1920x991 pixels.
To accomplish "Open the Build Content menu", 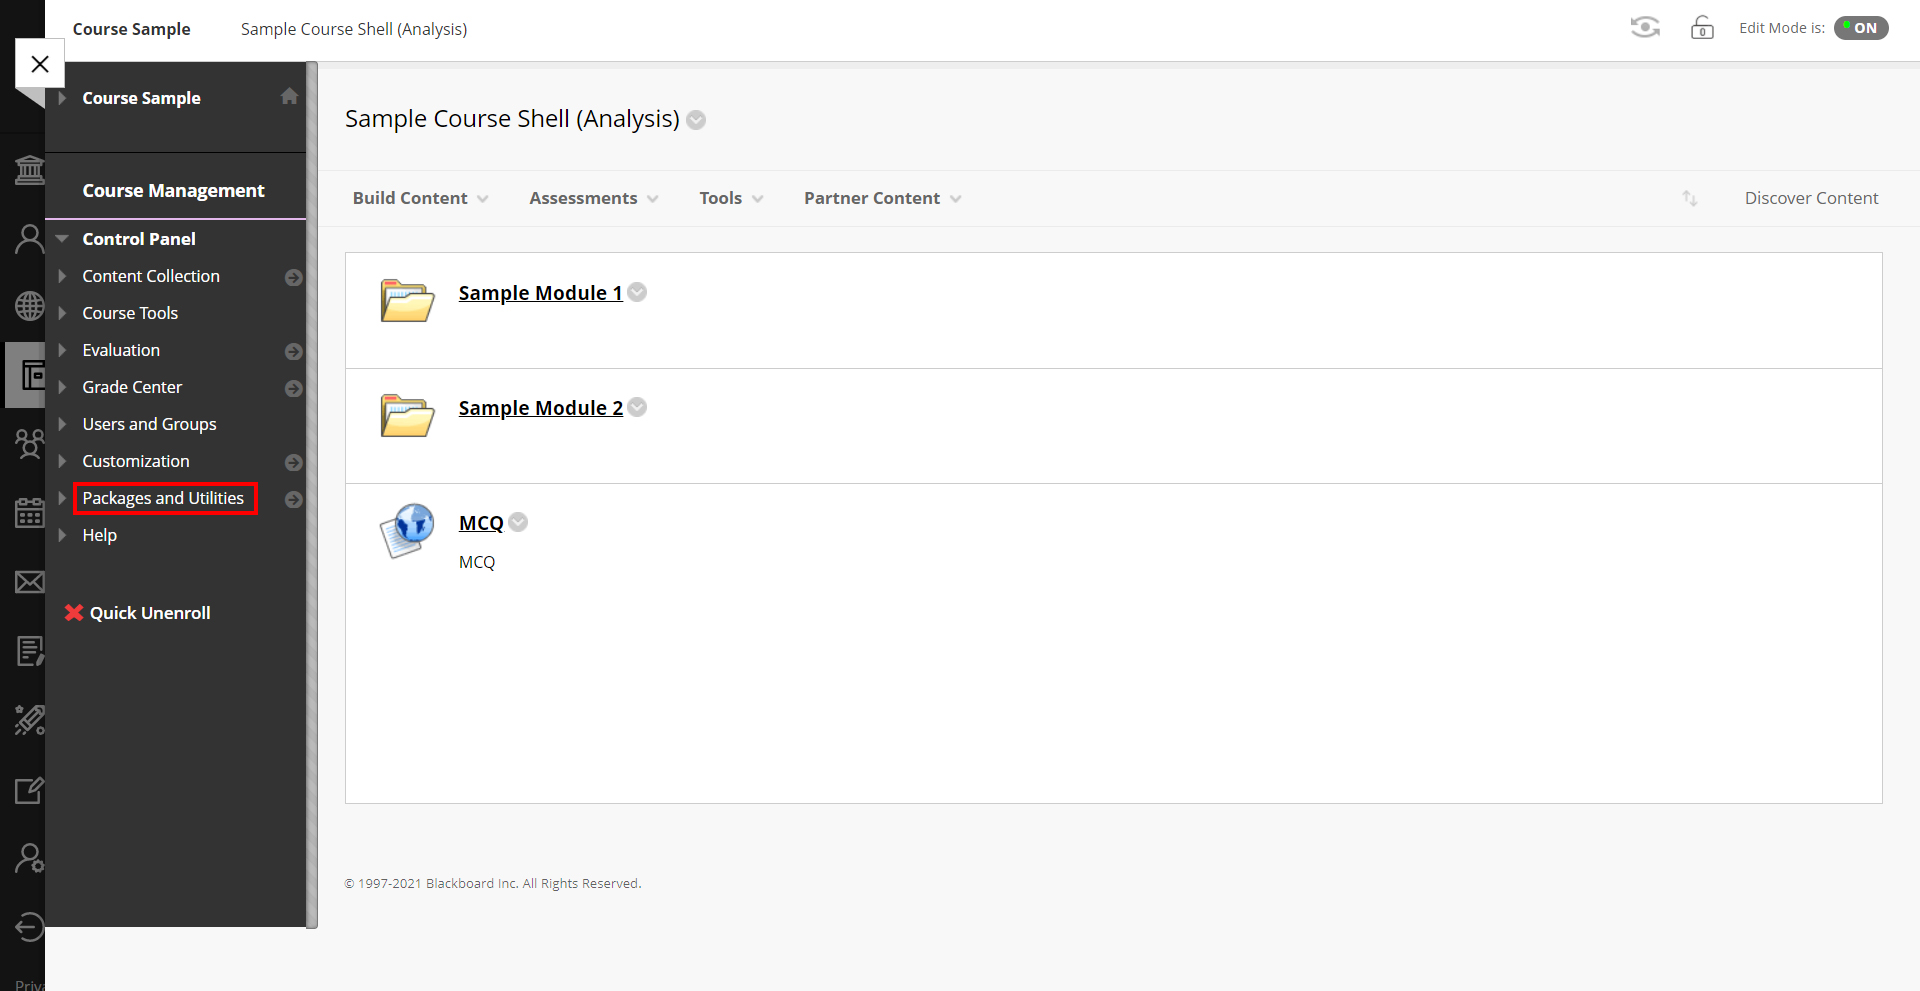I will pyautogui.click(x=418, y=198).
